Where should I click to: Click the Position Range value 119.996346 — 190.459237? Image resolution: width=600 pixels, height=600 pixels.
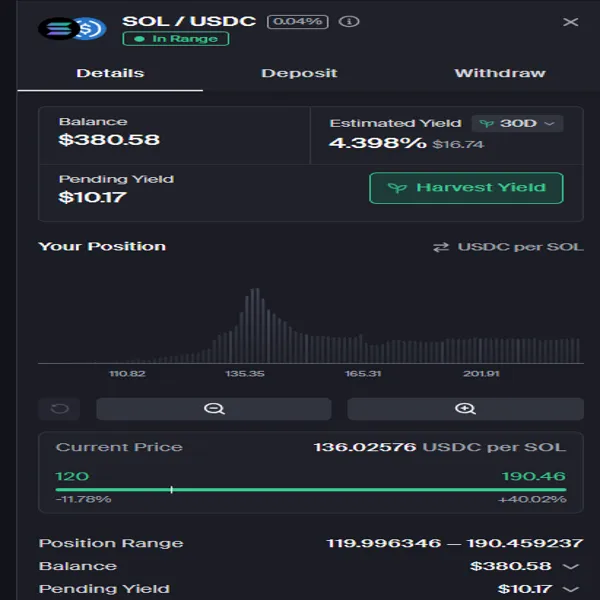pos(455,543)
